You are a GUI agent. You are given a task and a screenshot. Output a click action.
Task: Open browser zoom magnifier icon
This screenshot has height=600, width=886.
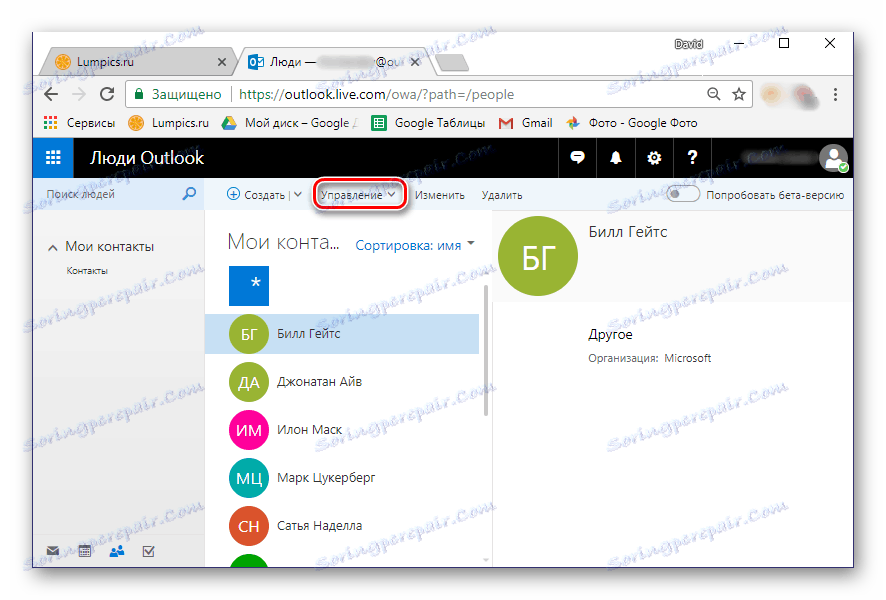point(714,94)
